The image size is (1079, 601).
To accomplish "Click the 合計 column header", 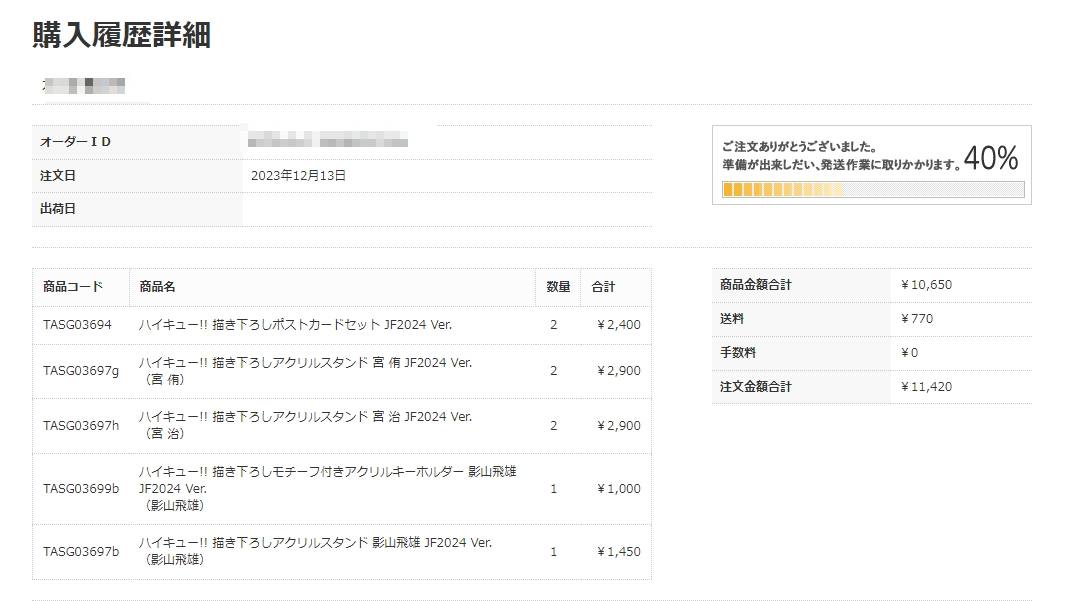I will 603,286.
